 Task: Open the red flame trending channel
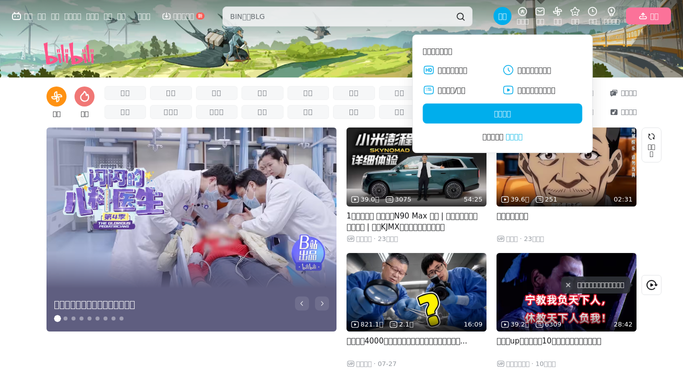click(85, 97)
